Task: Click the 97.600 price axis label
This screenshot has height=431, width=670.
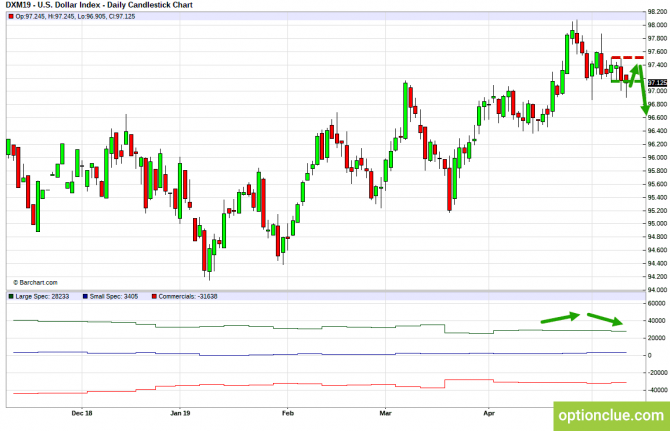Action: point(657,52)
